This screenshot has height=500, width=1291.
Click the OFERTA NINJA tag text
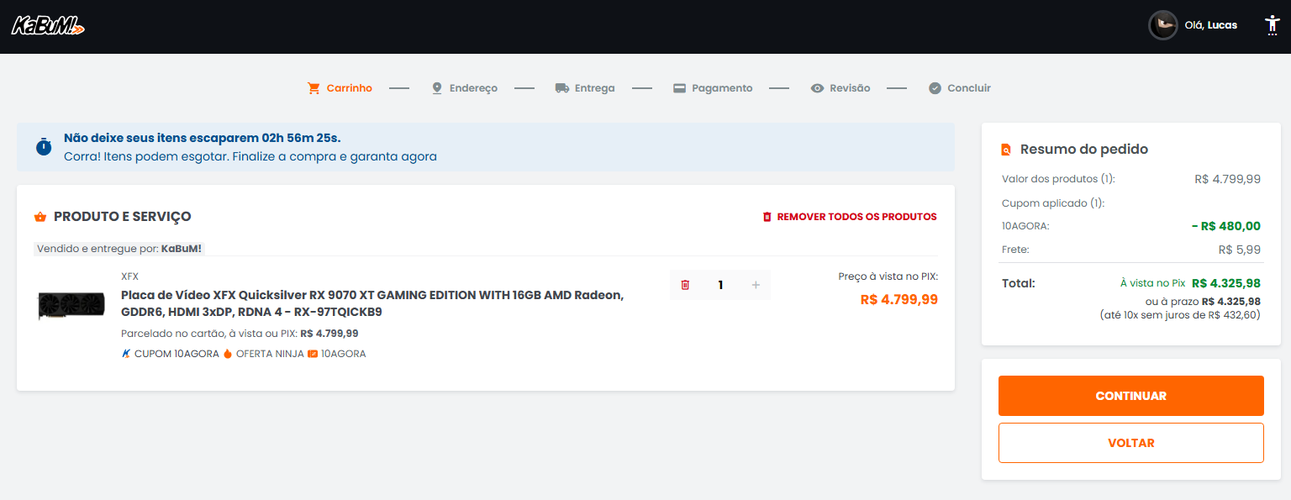(270, 354)
